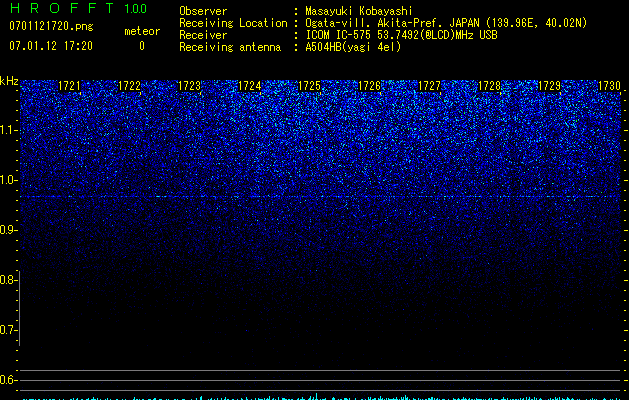
Task: Click the meteor count value 0
Action: [142, 46]
